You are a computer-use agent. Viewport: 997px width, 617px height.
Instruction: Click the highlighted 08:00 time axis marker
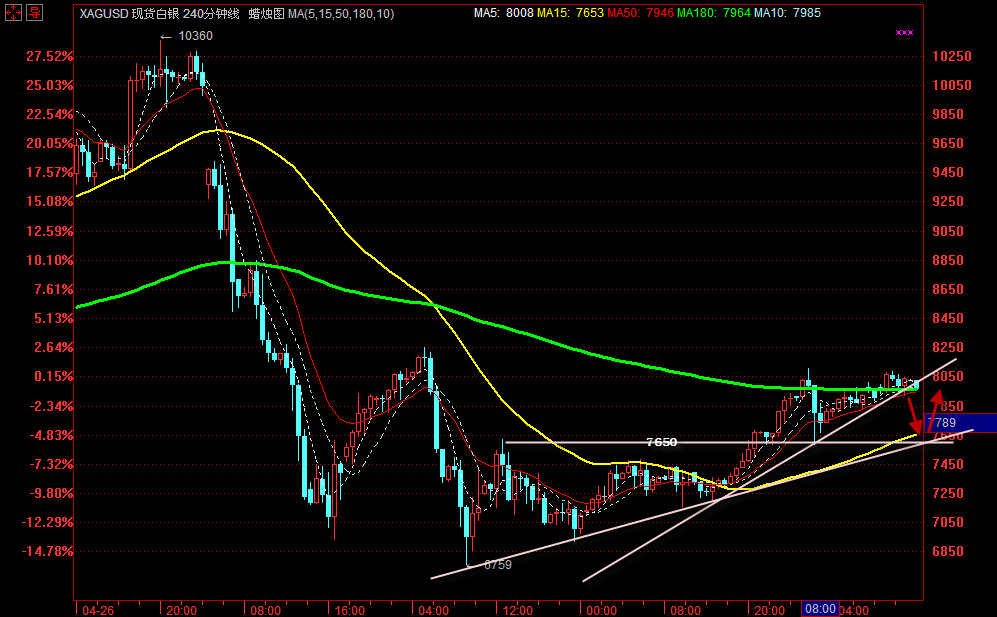coord(820,608)
